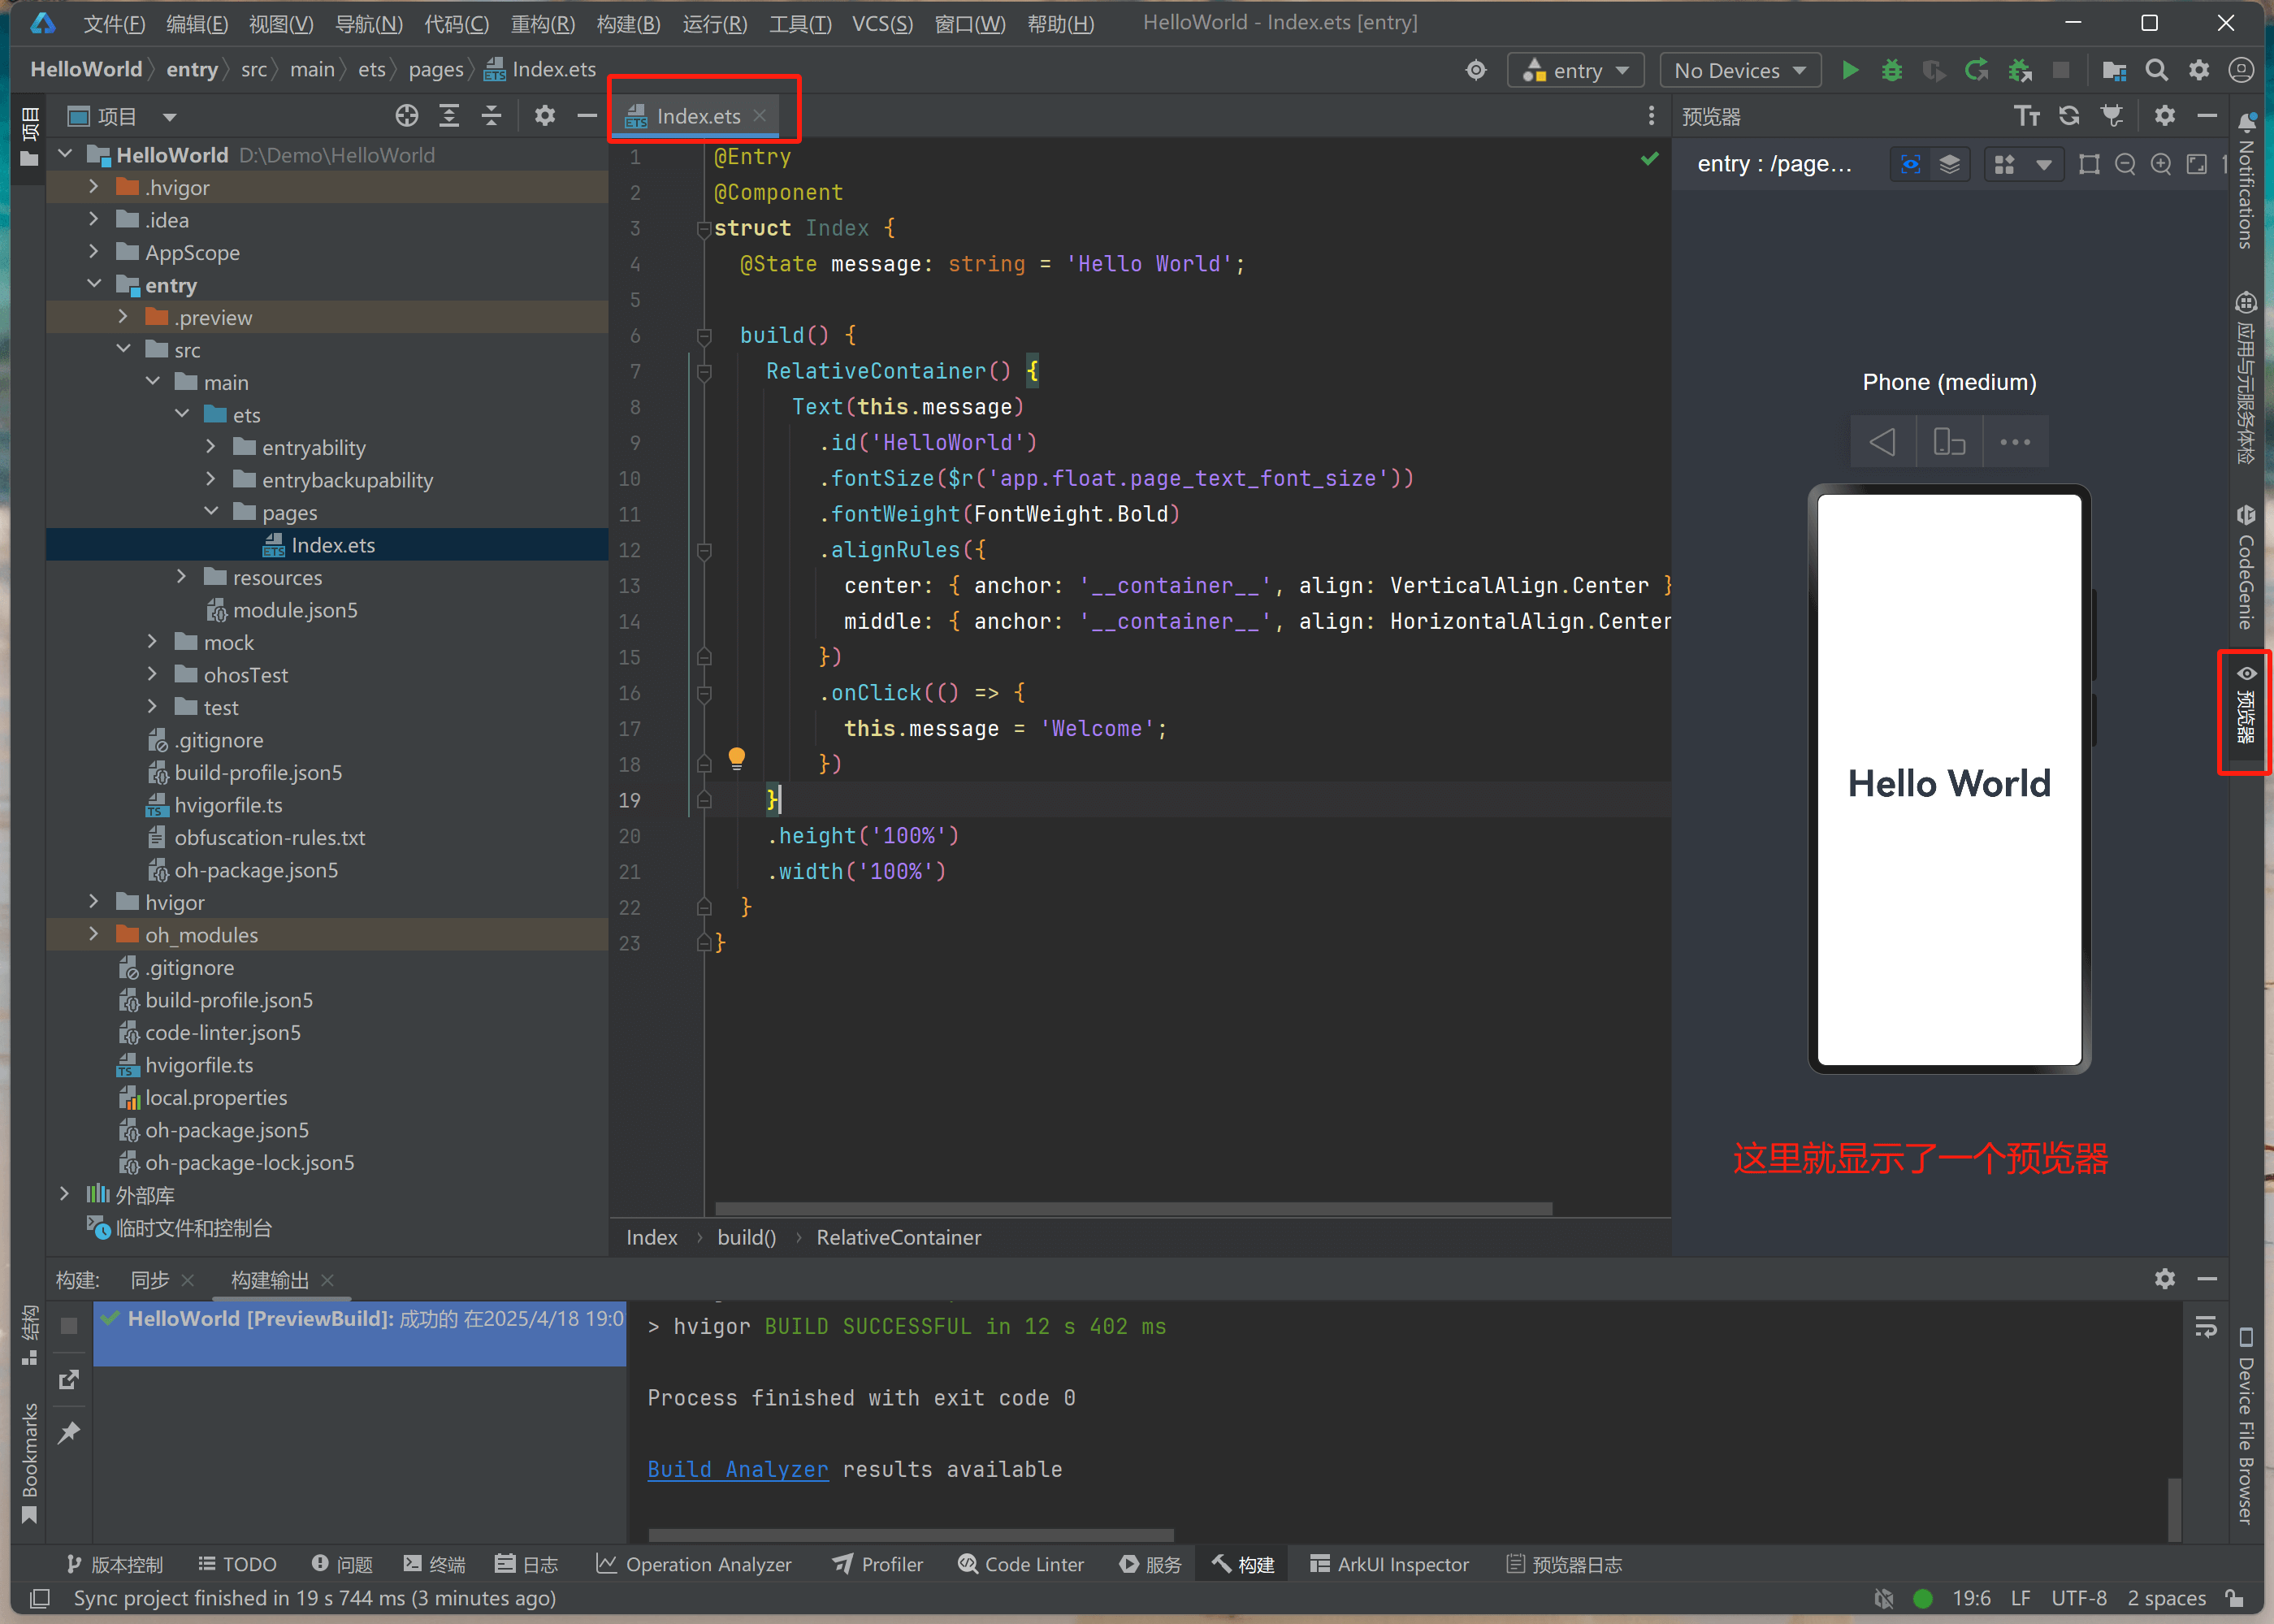Refresh the previewer with reload icon
This screenshot has width=2274, height=1624.
2069,116
